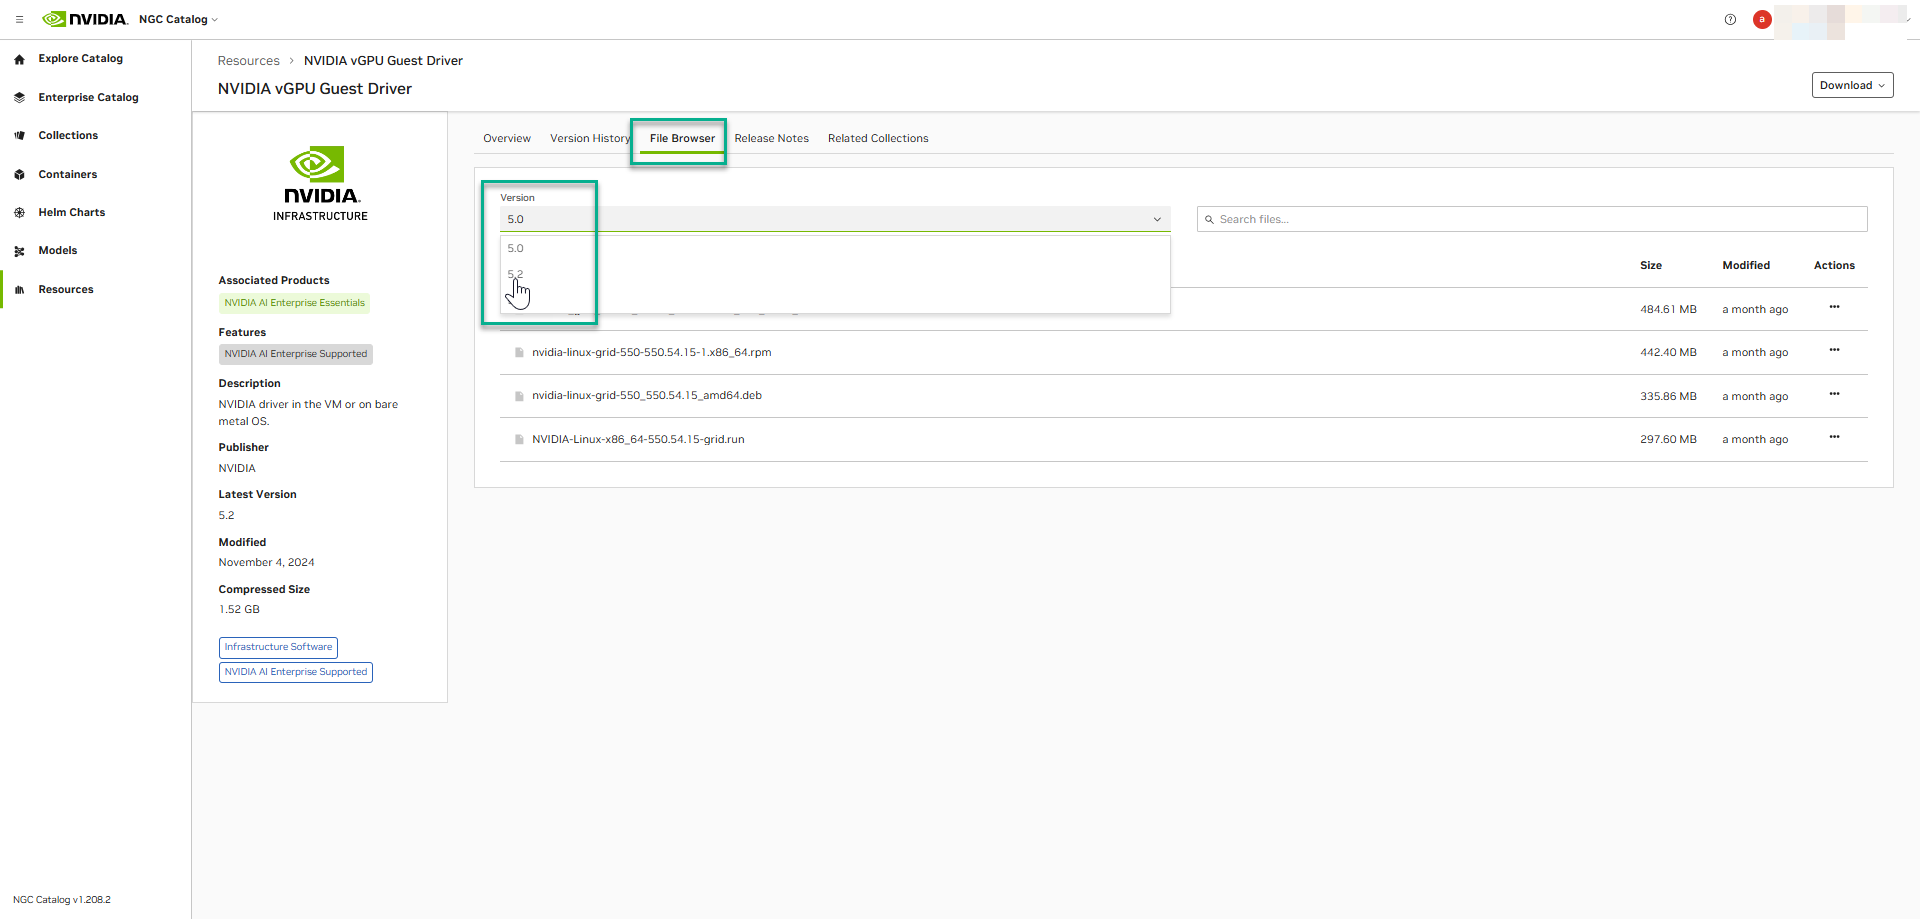Open the help question mark icon
The image size is (1920, 919).
pos(1730,19)
